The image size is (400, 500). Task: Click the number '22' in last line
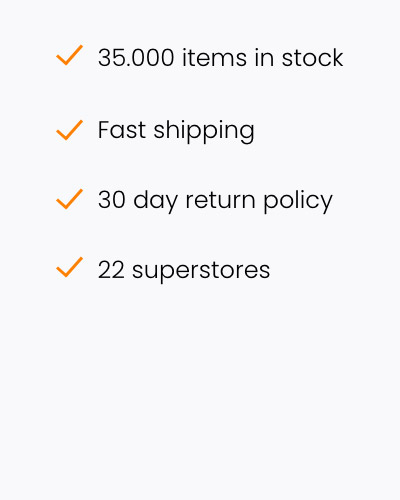coord(111,270)
